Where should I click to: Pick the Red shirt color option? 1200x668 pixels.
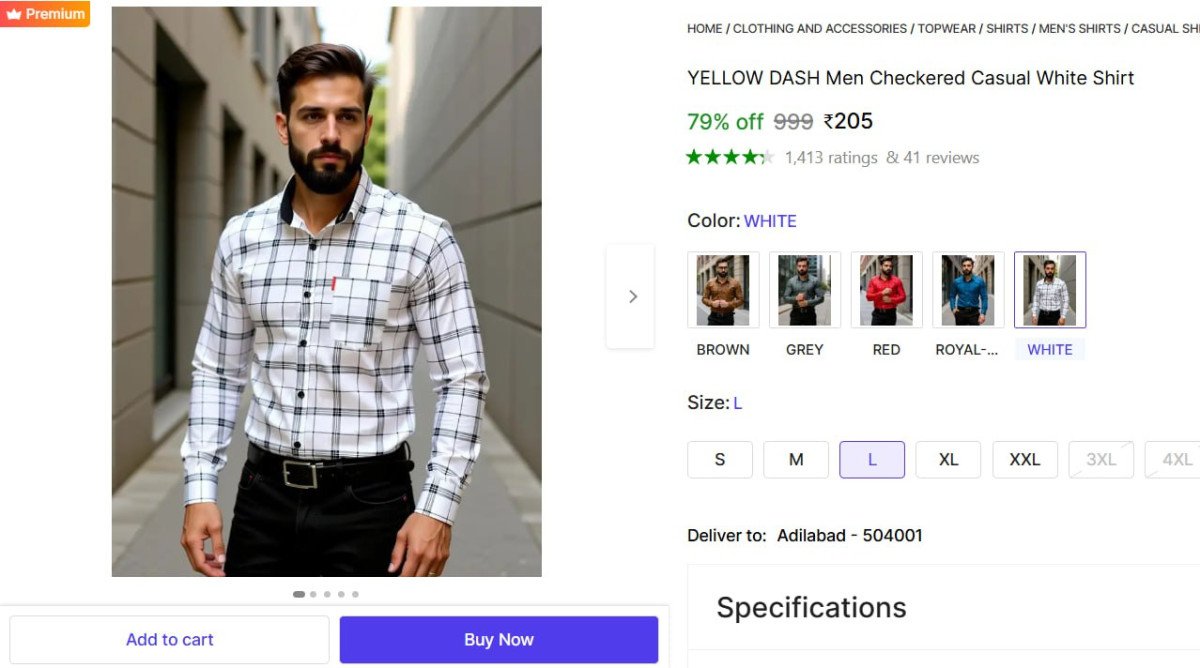[887, 290]
